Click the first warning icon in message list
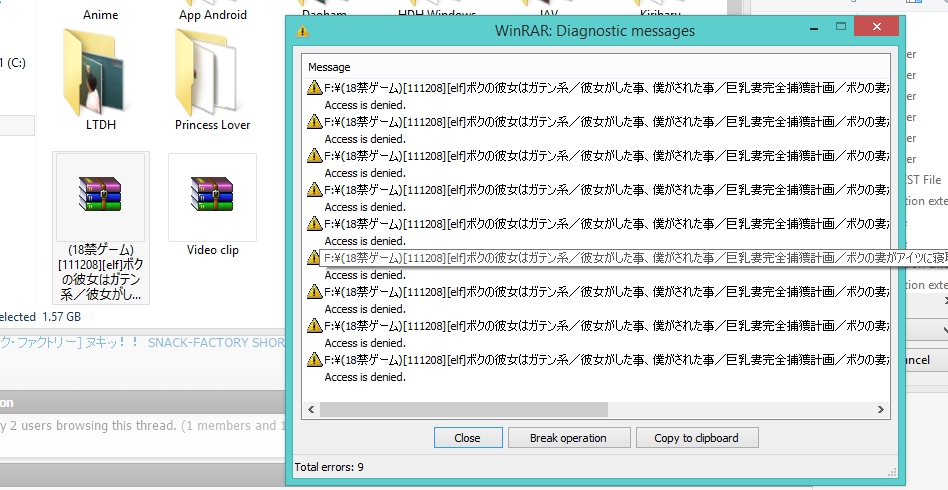Screen dimensions: 948x490 pos(315,89)
